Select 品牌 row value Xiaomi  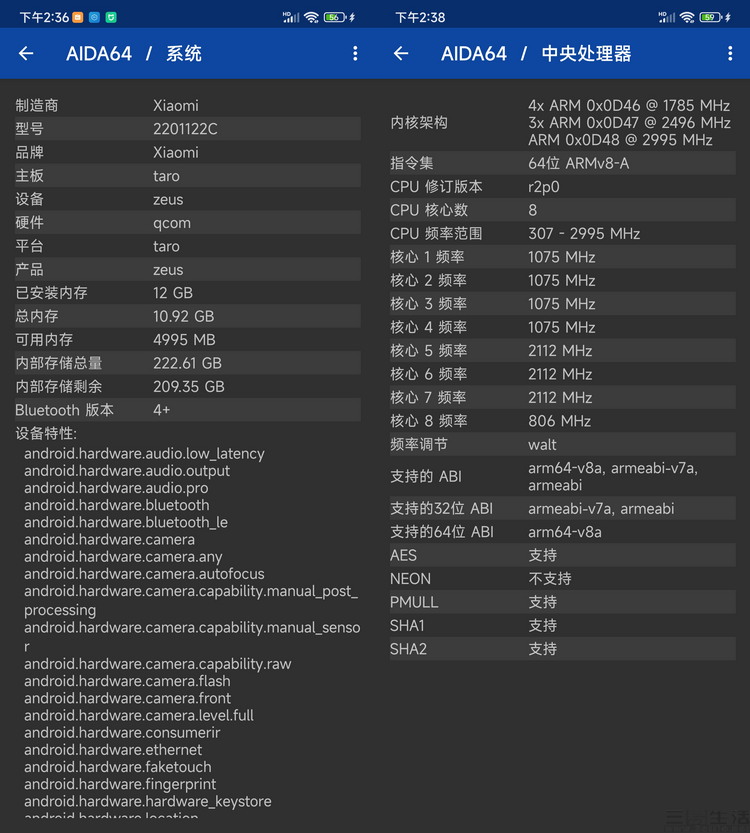(x=176, y=152)
